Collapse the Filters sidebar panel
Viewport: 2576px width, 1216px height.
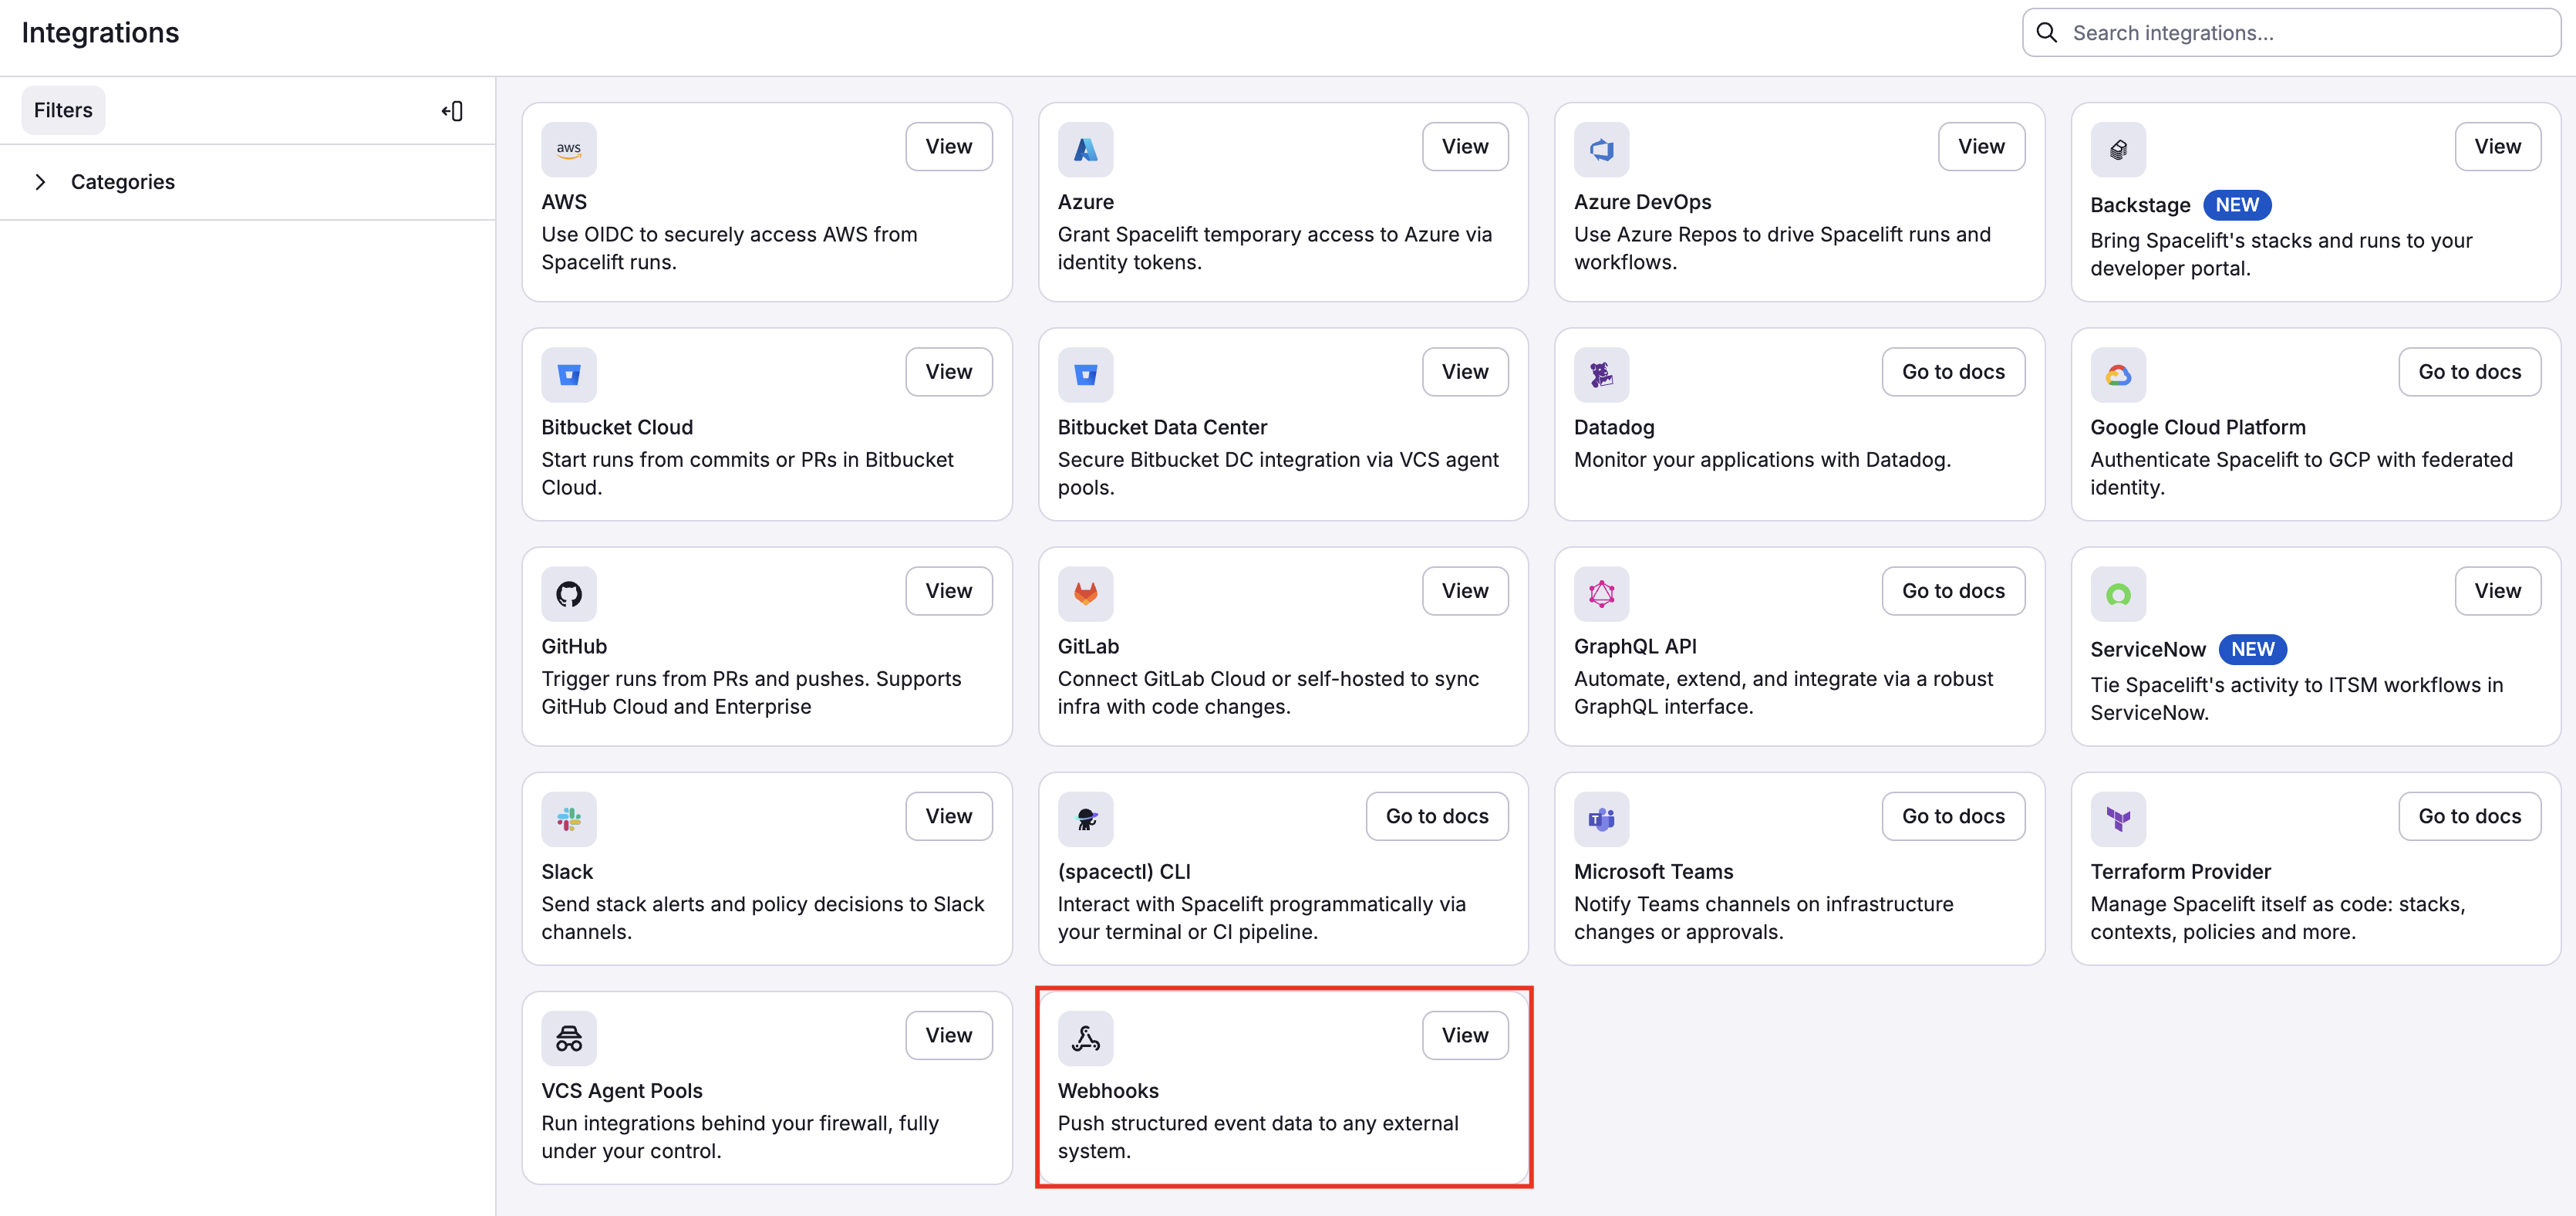452,110
